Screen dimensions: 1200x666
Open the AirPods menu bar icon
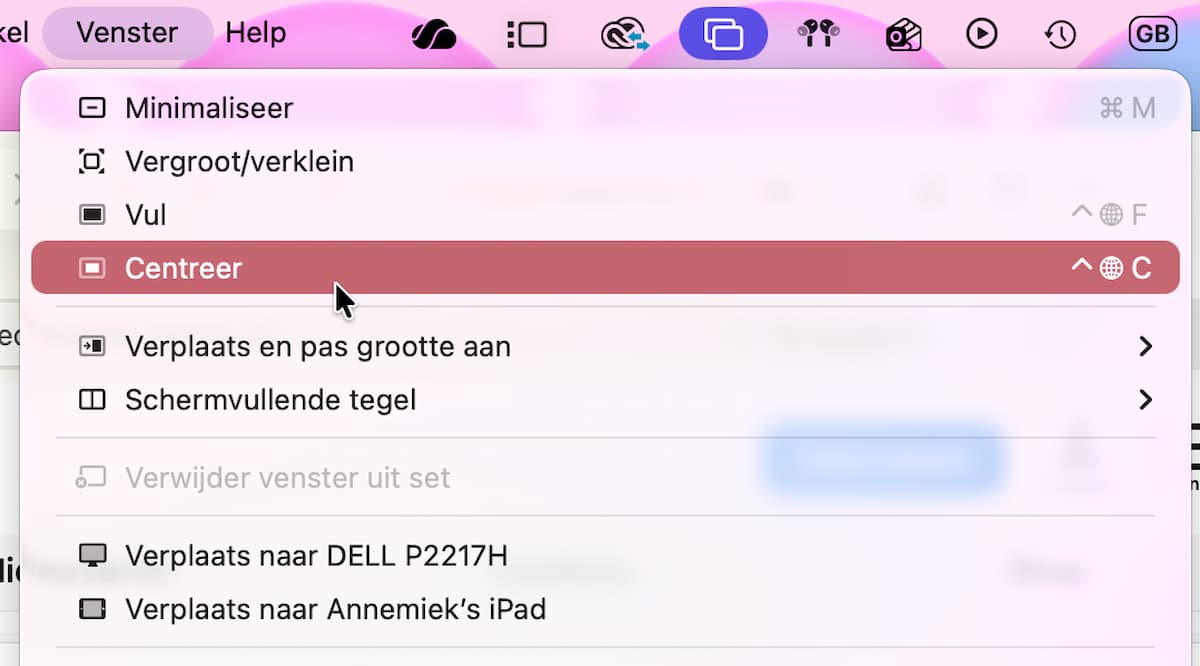point(818,35)
